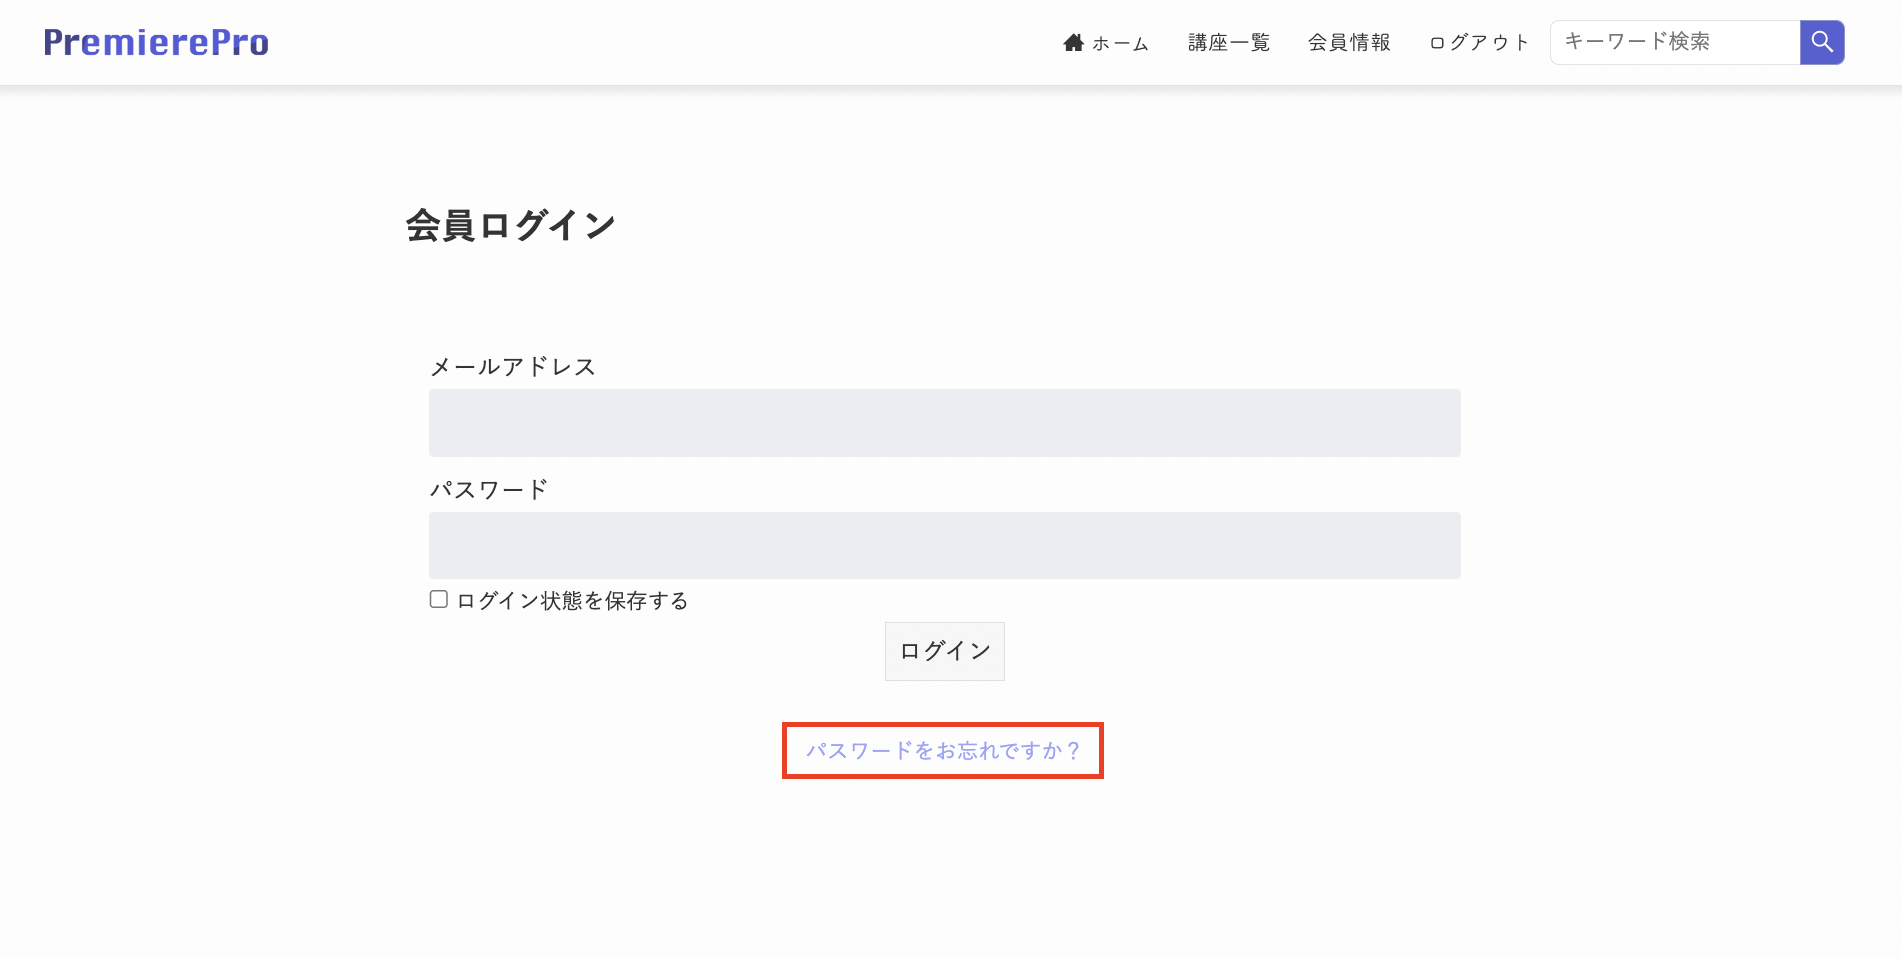The width and height of the screenshot is (1902, 958).
Task: Open the top-left brand mark PremierePro
Action: click(155, 42)
